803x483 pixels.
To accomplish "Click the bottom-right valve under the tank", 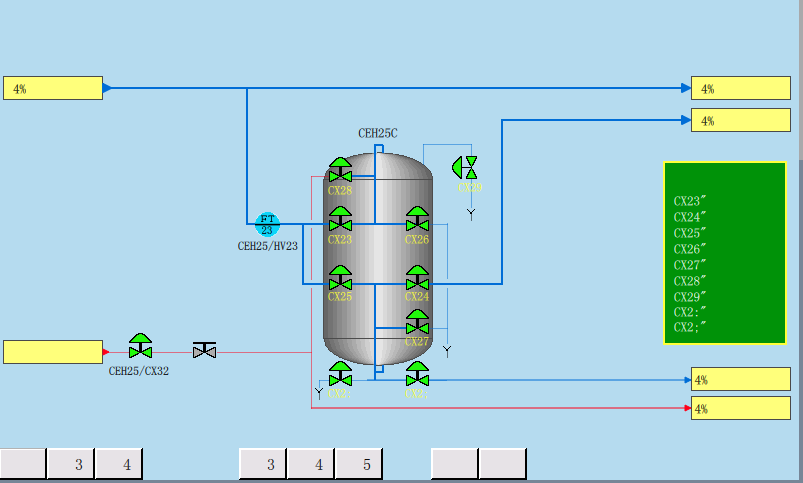I will tap(417, 375).
